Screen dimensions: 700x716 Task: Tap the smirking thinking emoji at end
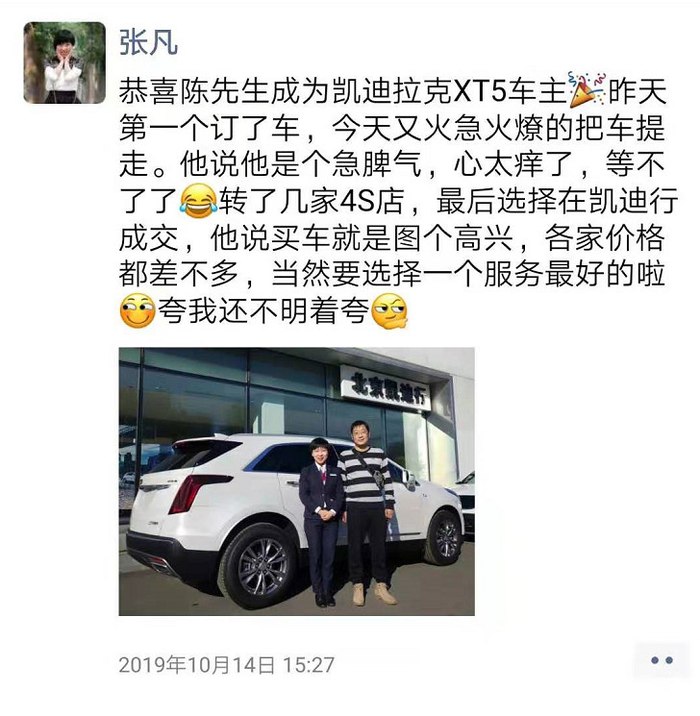pos(389,311)
